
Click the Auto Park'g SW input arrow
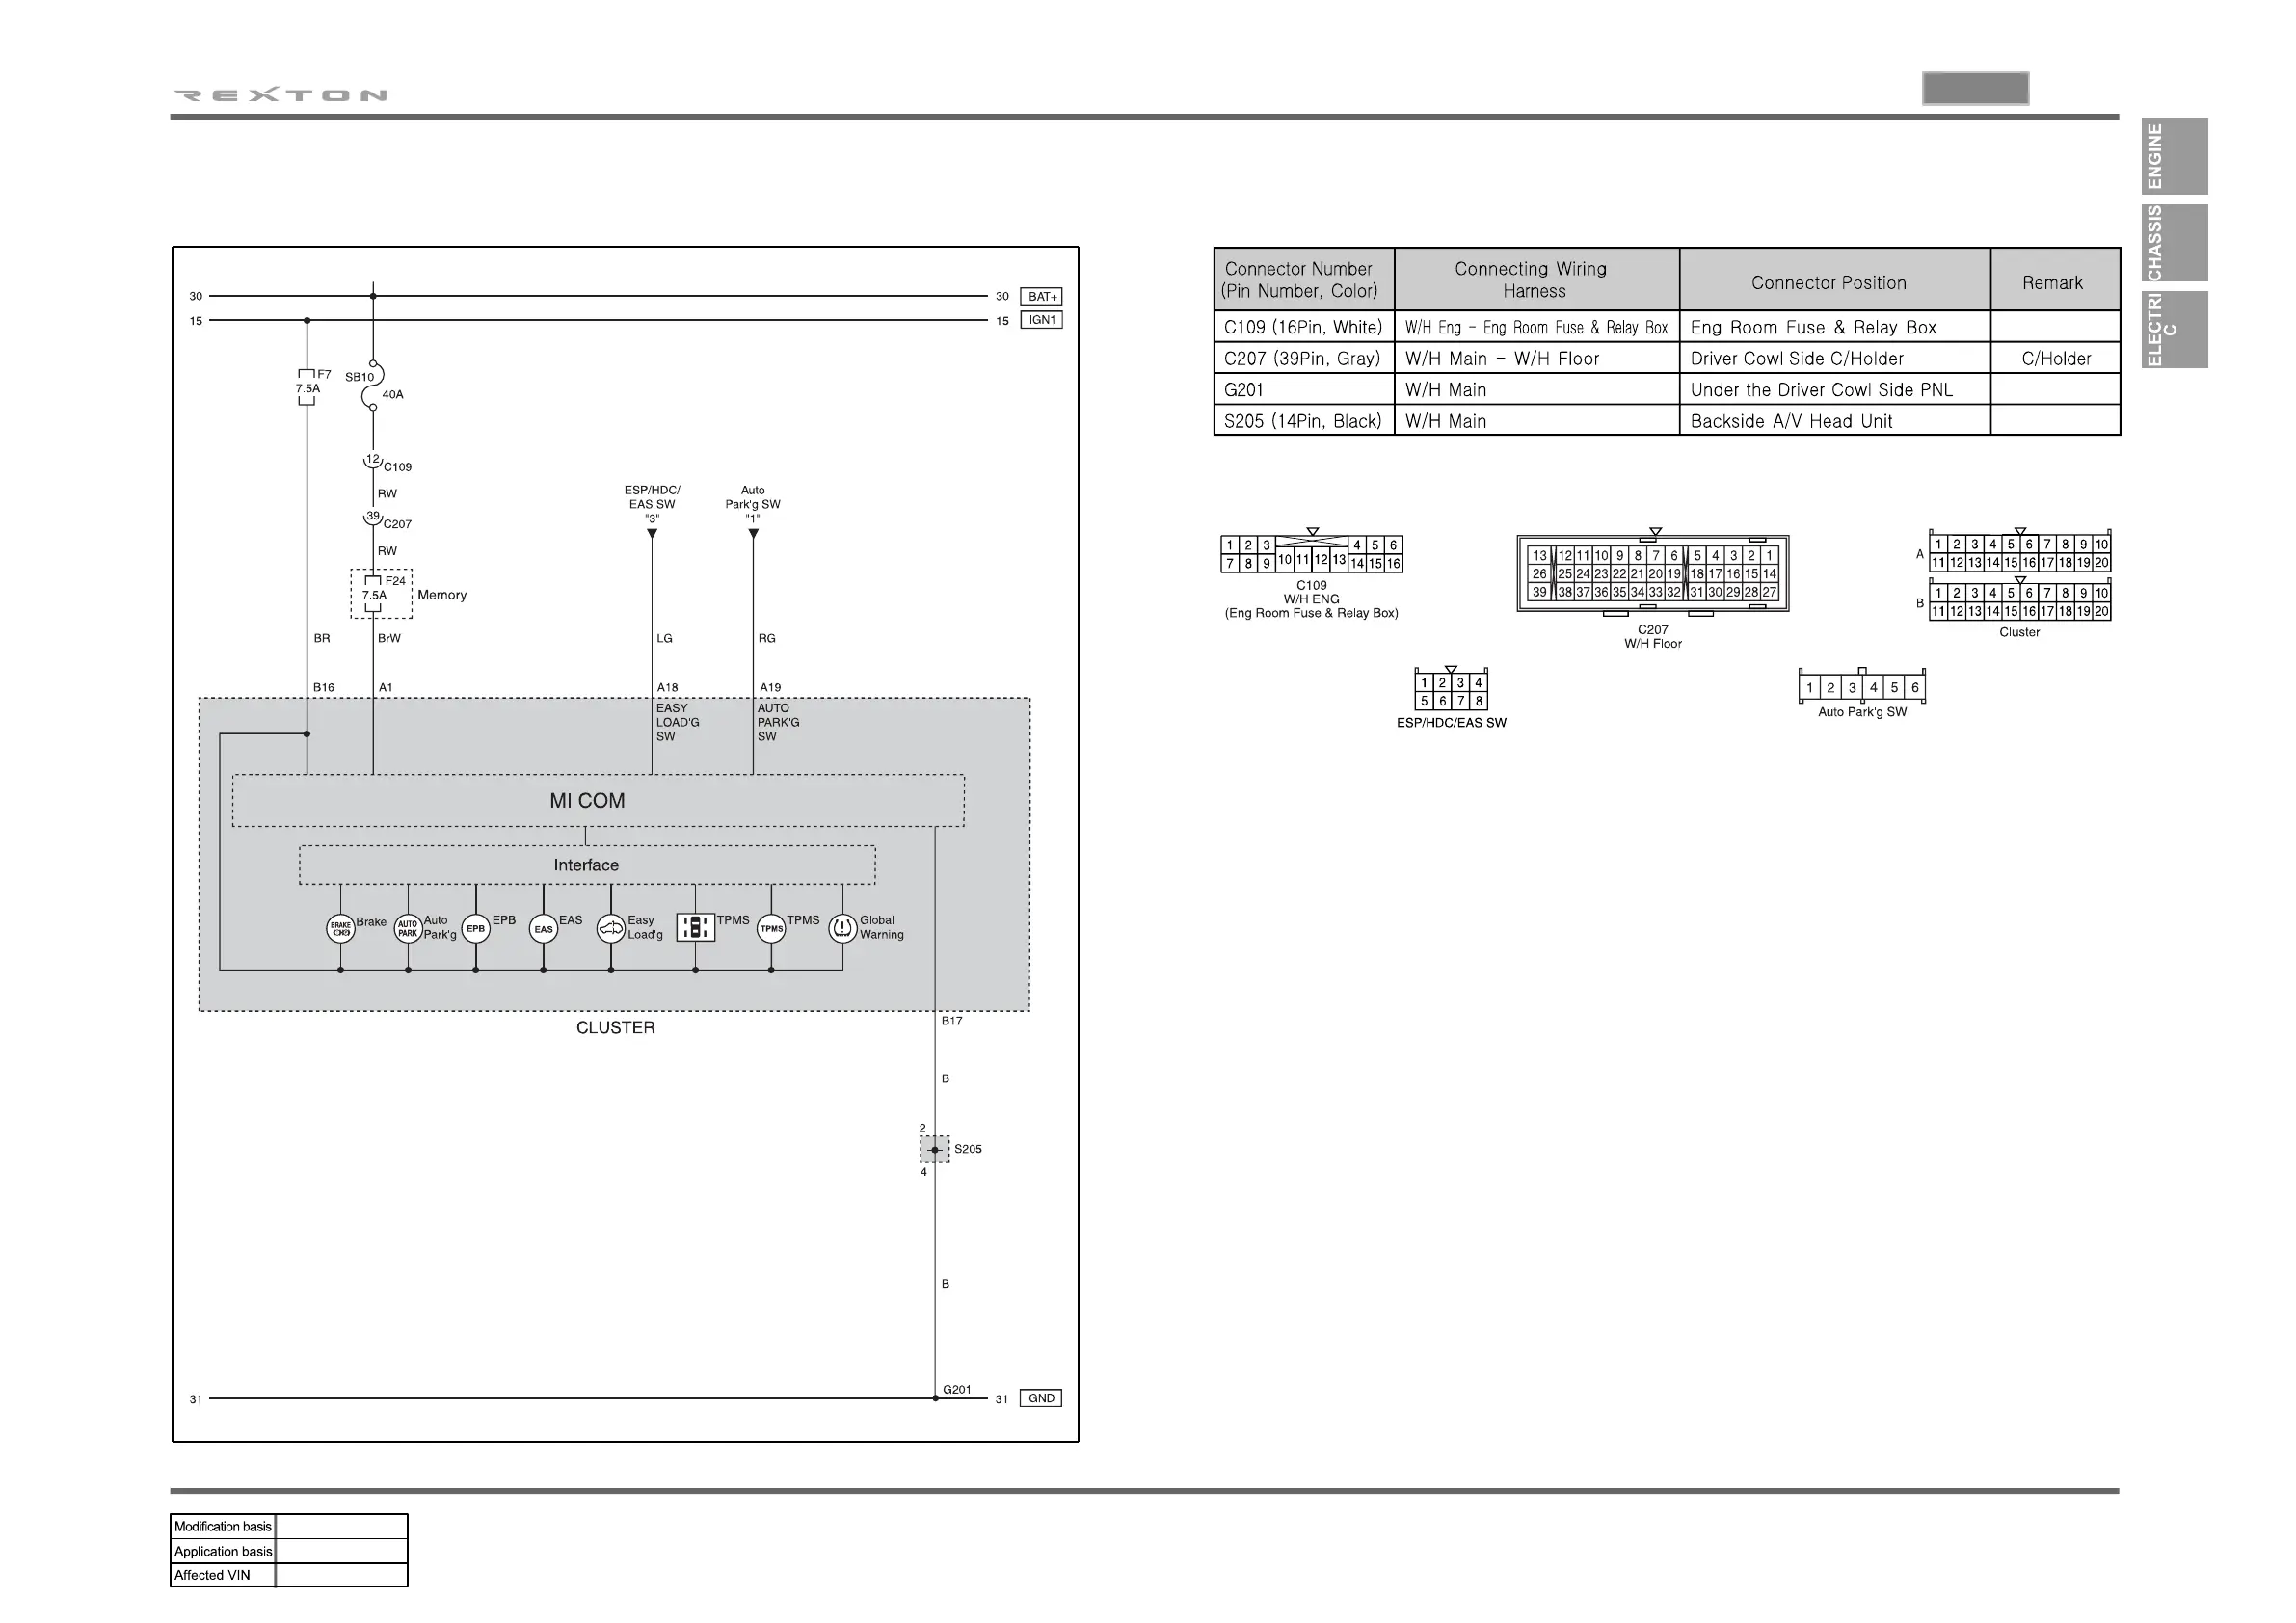pos(753,533)
